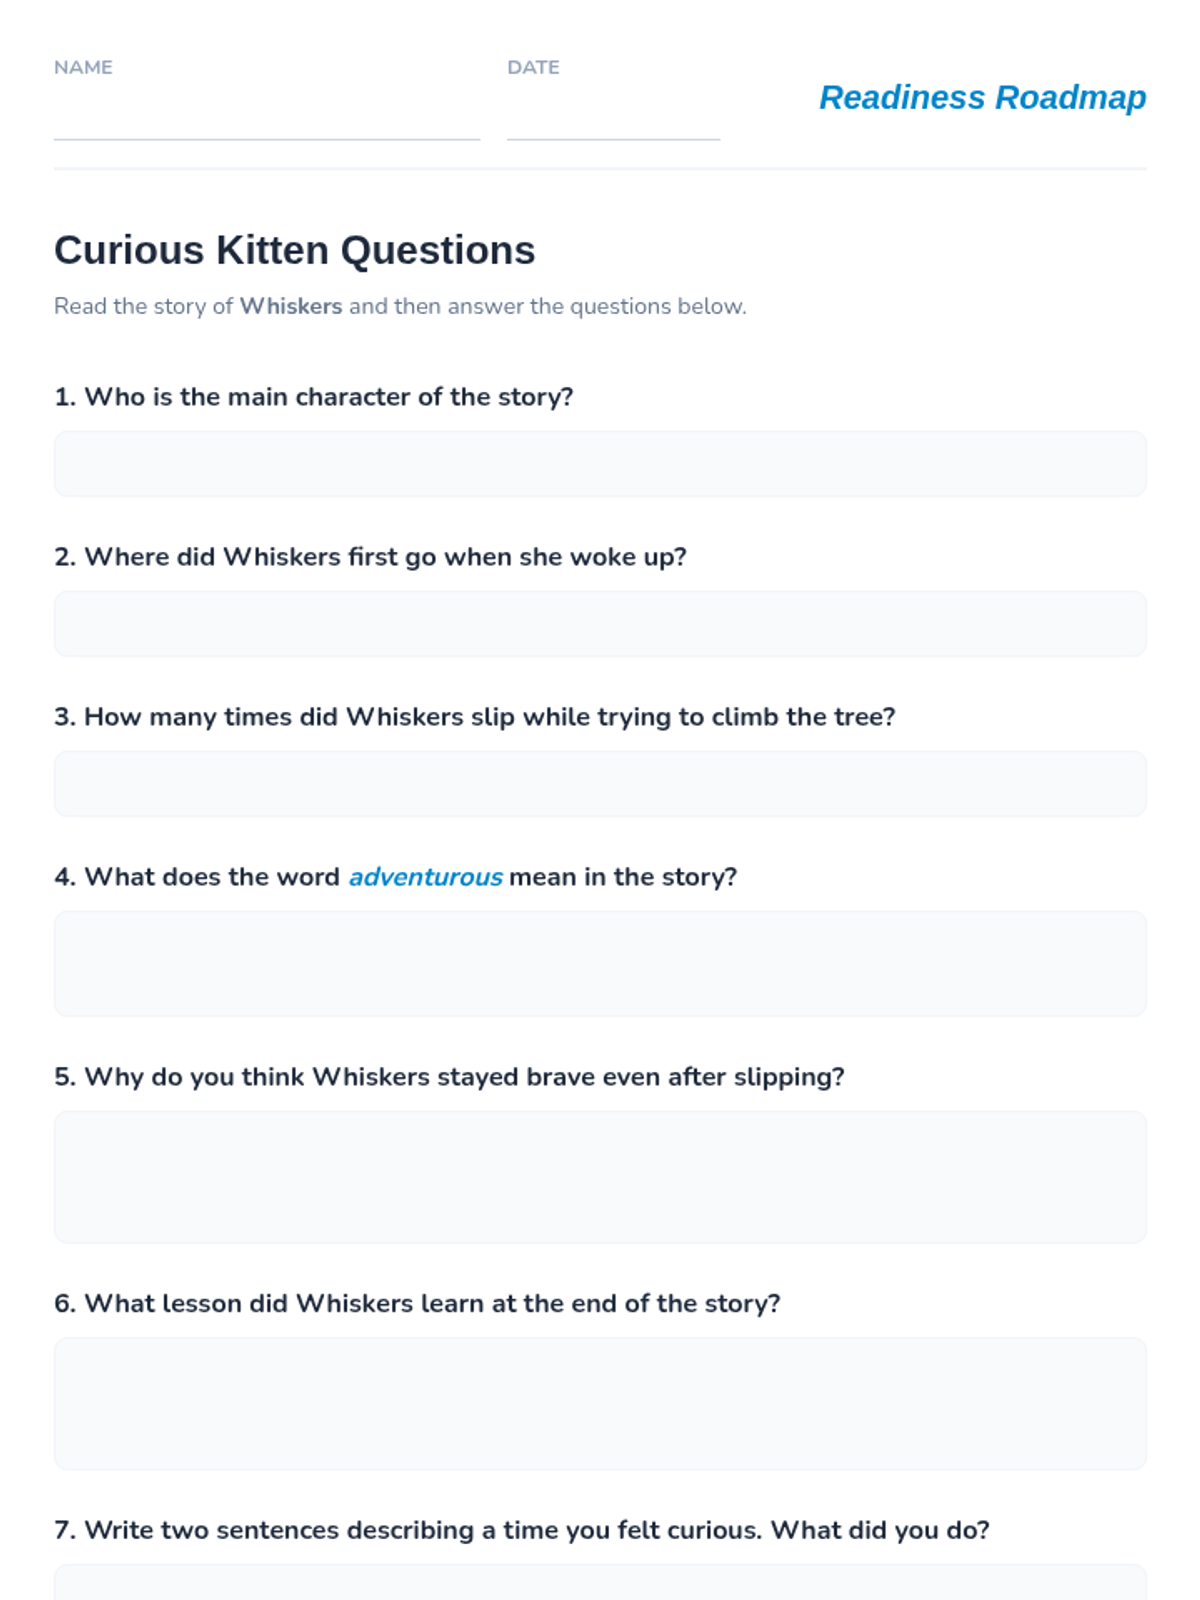Image resolution: width=1200 pixels, height=1600 pixels.
Task: Click question 7 text about feeling curious
Action: (522, 1531)
